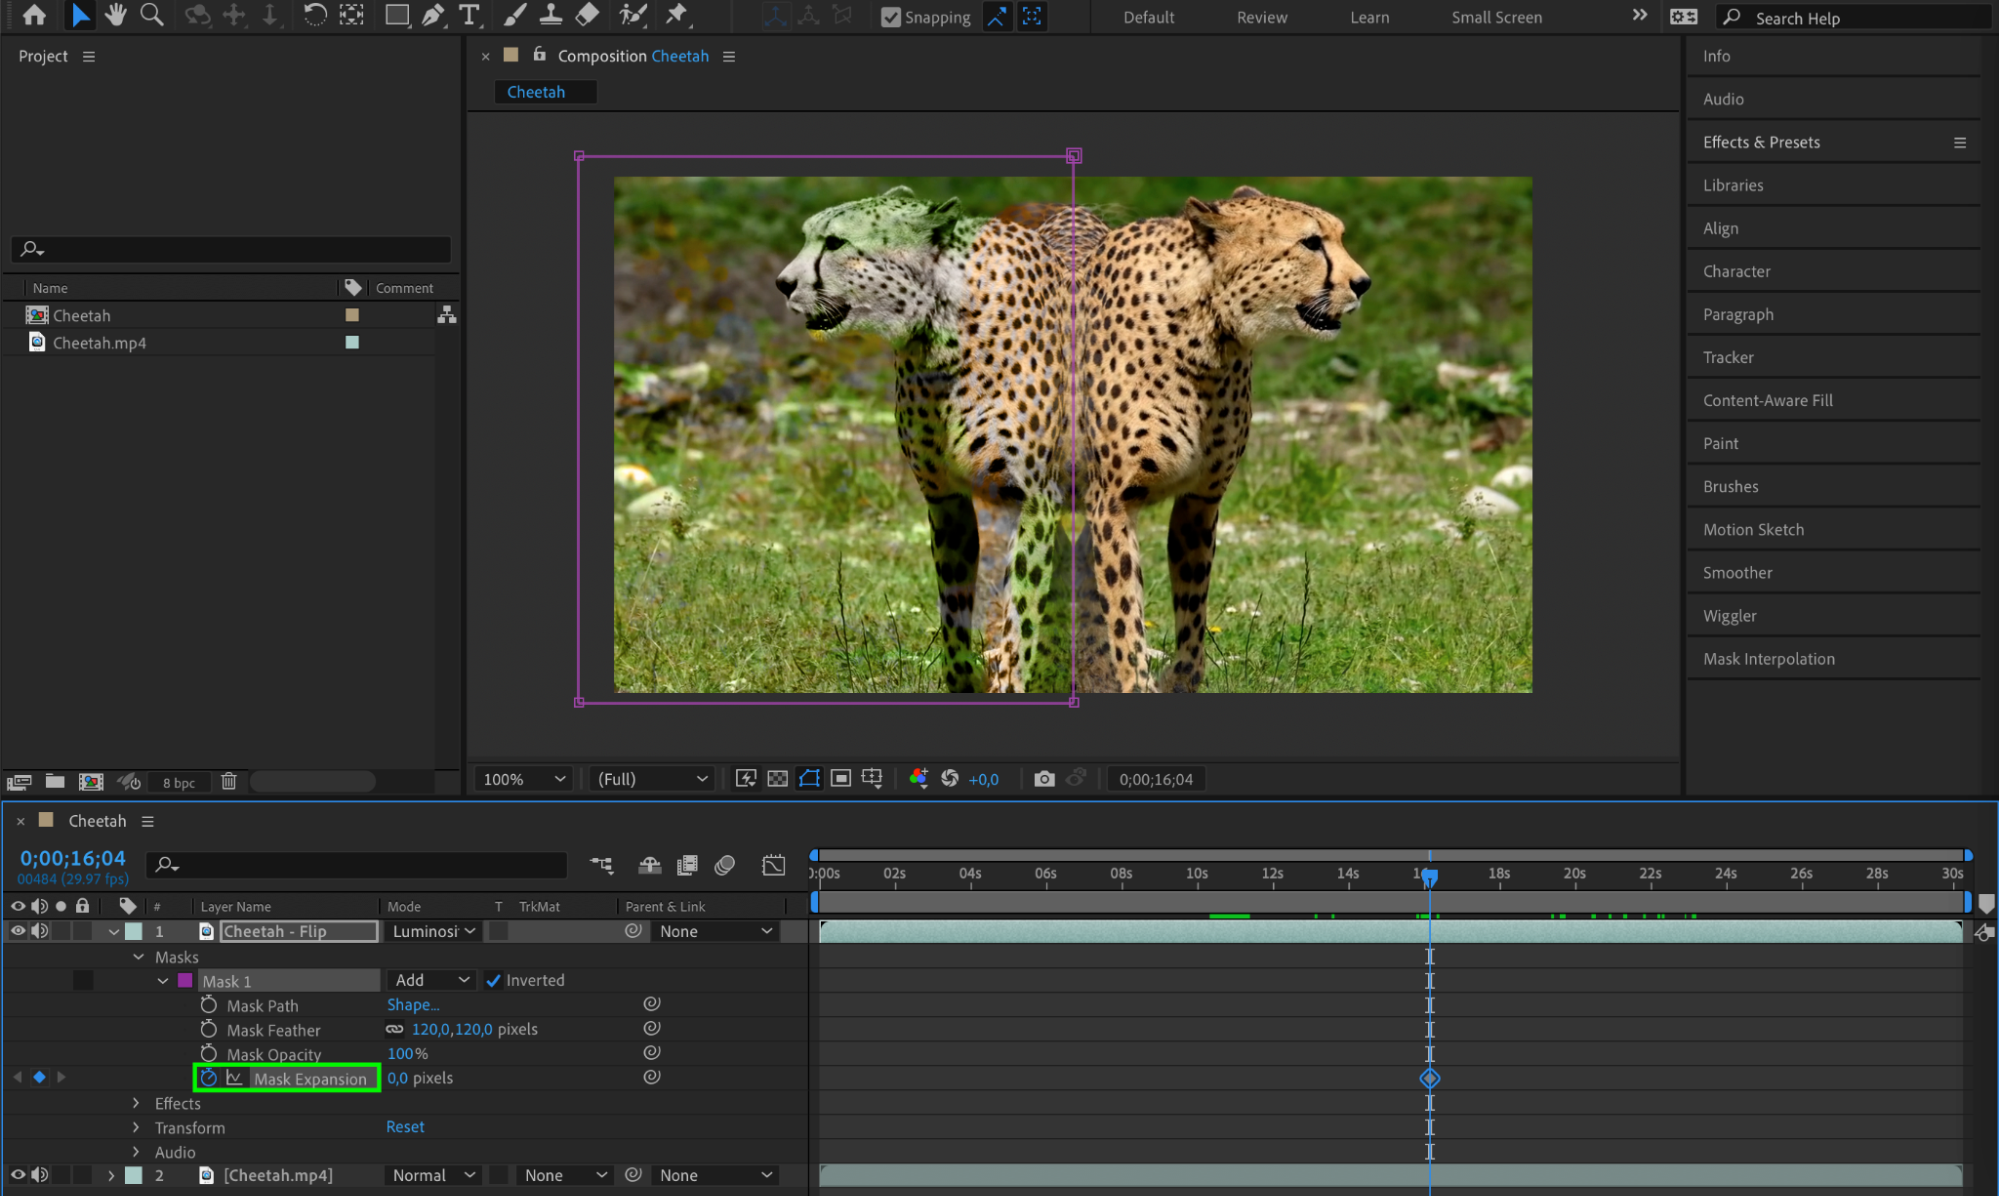Open the 100% magnification dropdown
The width and height of the screenshot is (1999, 1196).
pyautogui.click(x=524, y=779)
